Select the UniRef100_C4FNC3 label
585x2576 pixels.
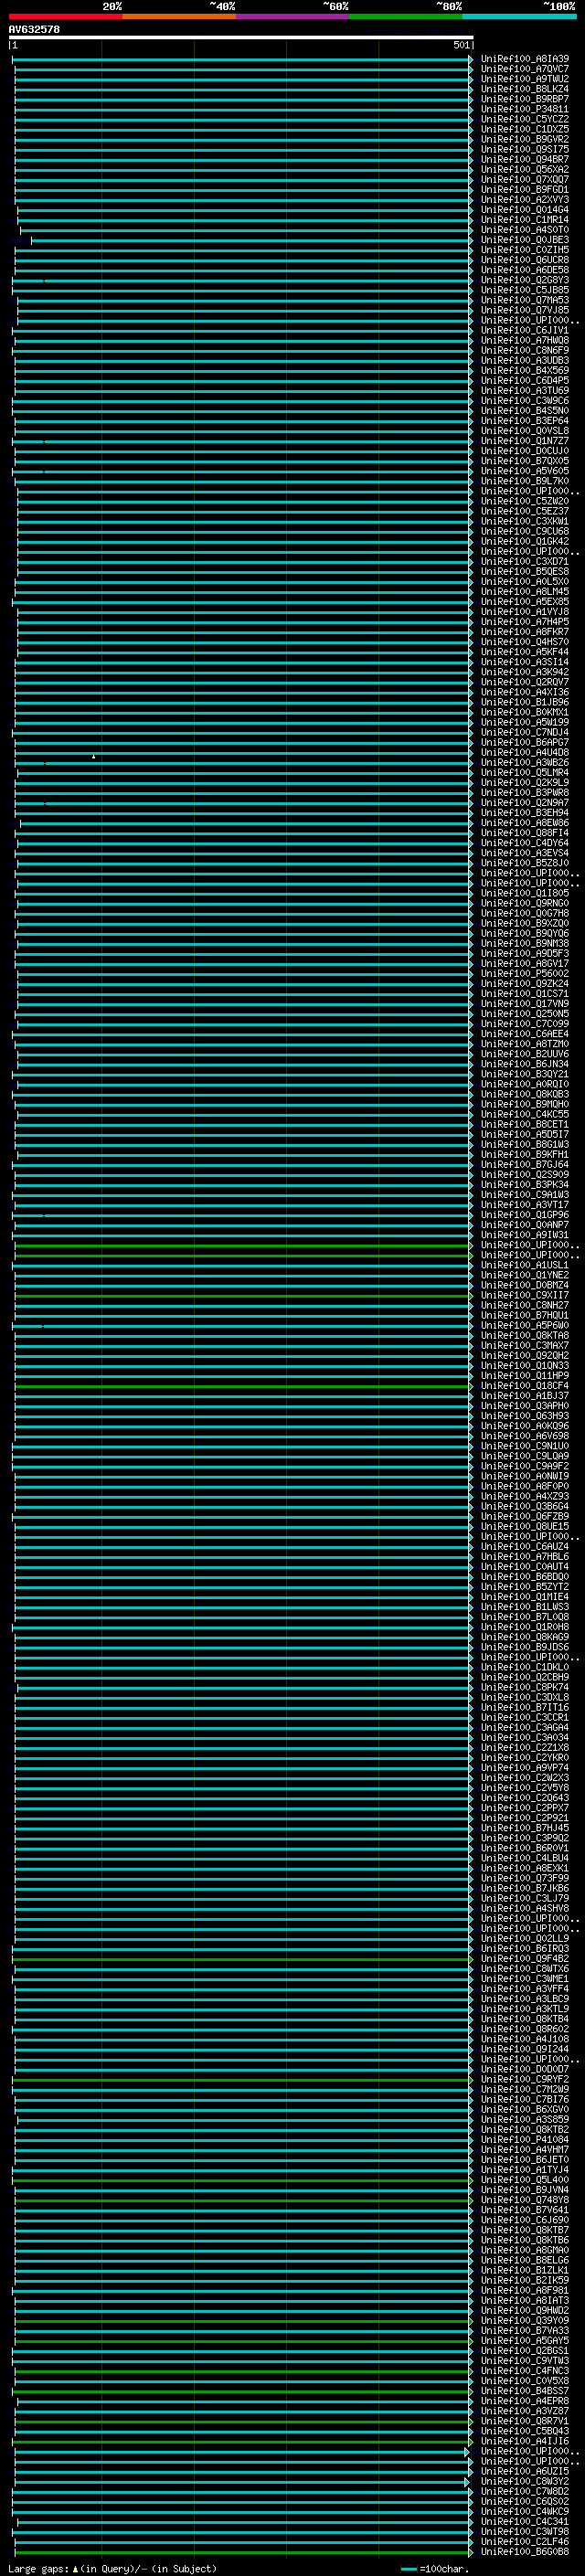pyautogui.click(x=524, y=2371)
